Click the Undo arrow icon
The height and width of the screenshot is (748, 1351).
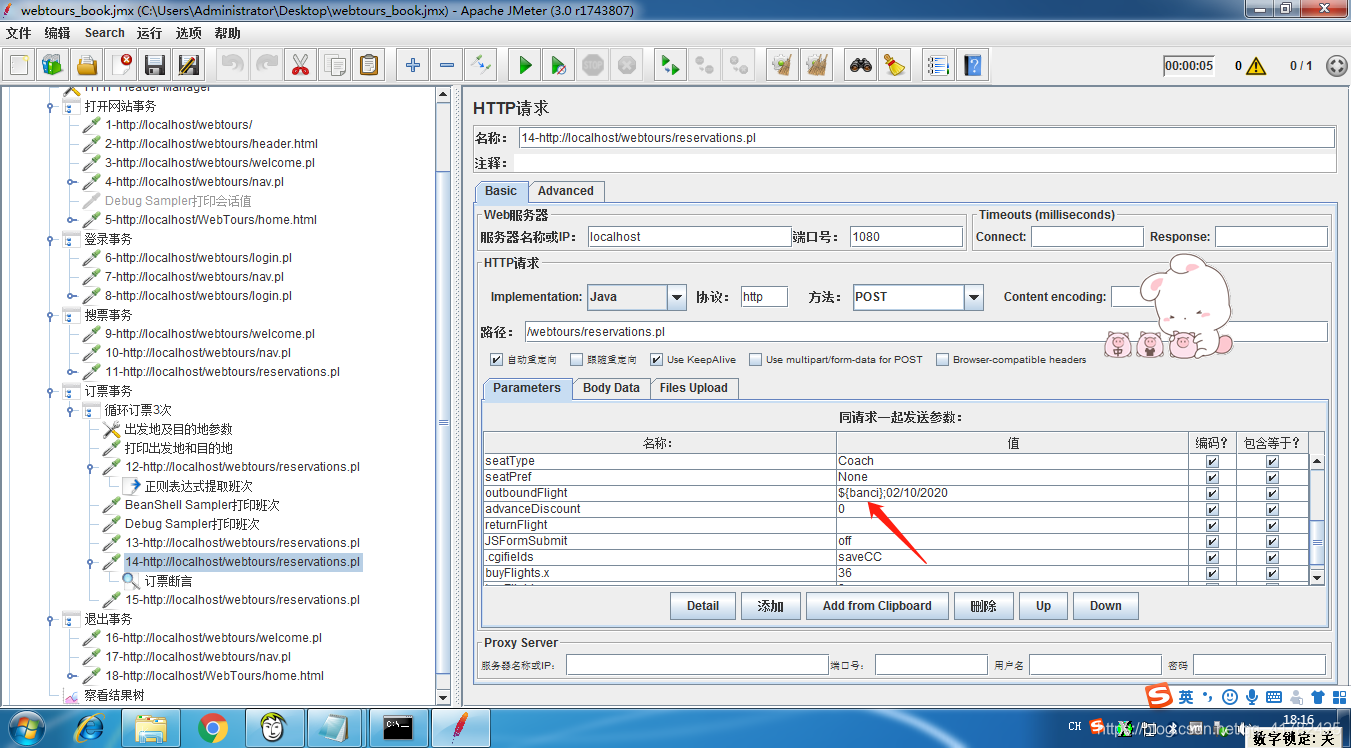232,66
